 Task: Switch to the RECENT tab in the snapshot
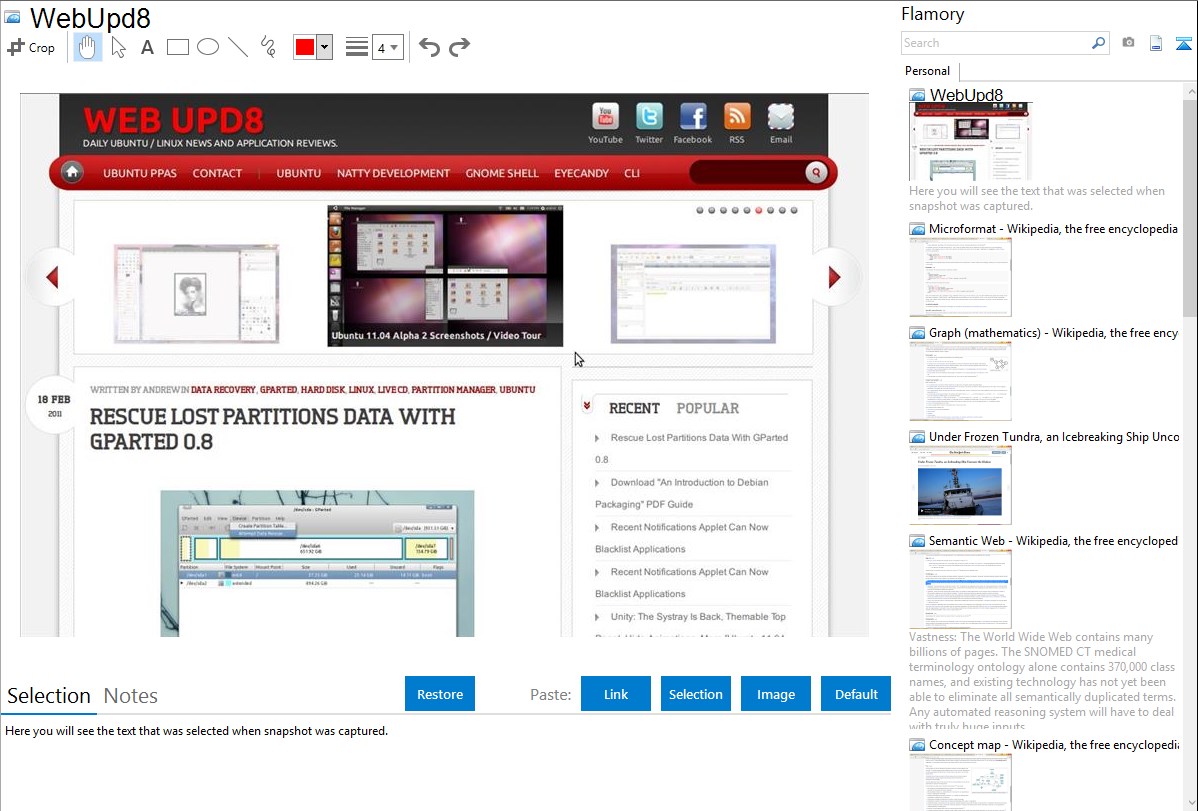pyautogui.click(x=634, y=408)
